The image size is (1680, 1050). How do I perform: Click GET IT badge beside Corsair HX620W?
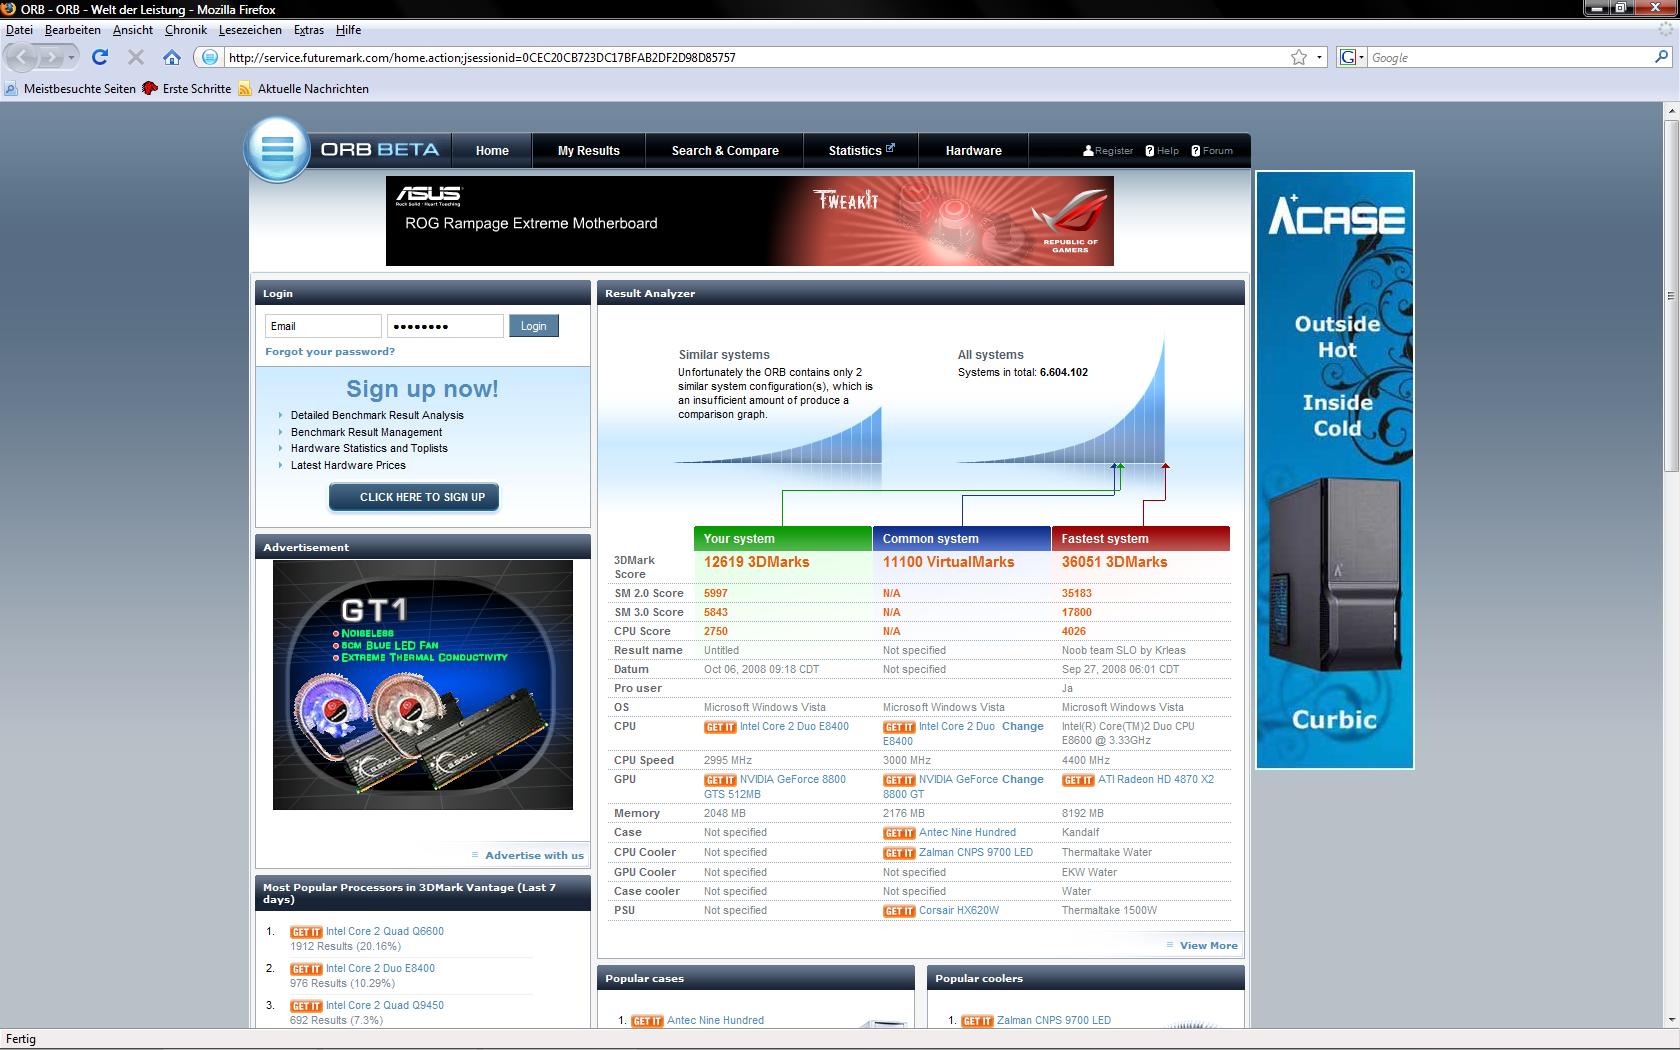pyautogui.click(x=899, y=911)
